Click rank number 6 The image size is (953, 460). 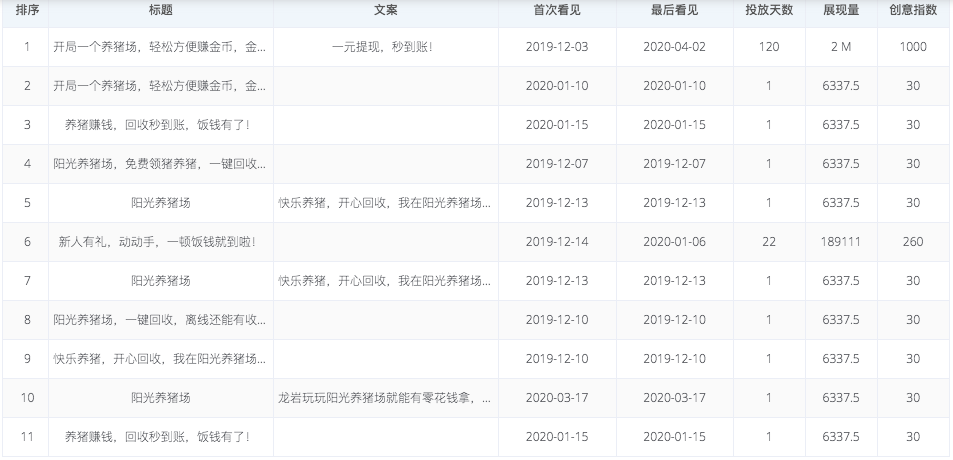pyautogui.click(x=27, y=242)
